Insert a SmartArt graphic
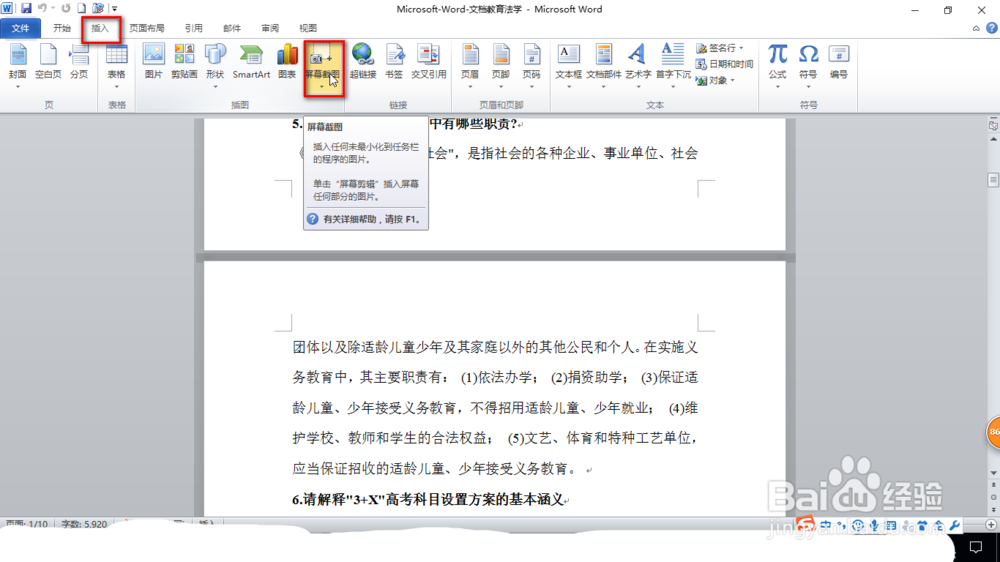The width and height of the screenshot is (1000, 562). [251, 63]
